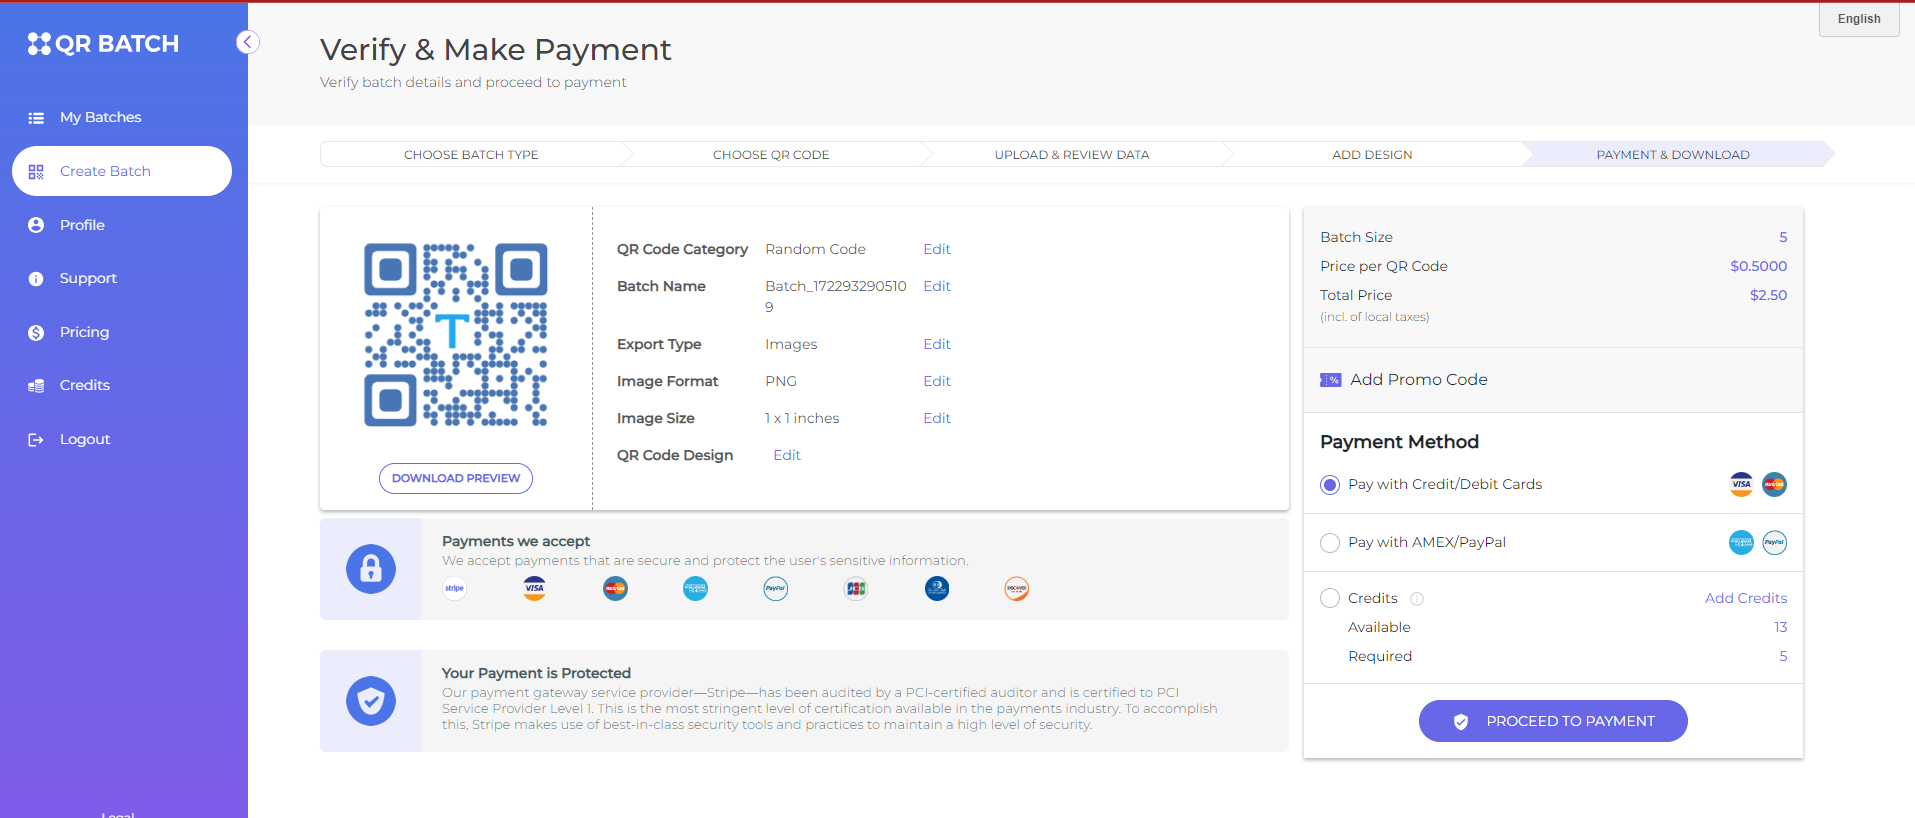Click the Add Credits link

point(1746,598)
